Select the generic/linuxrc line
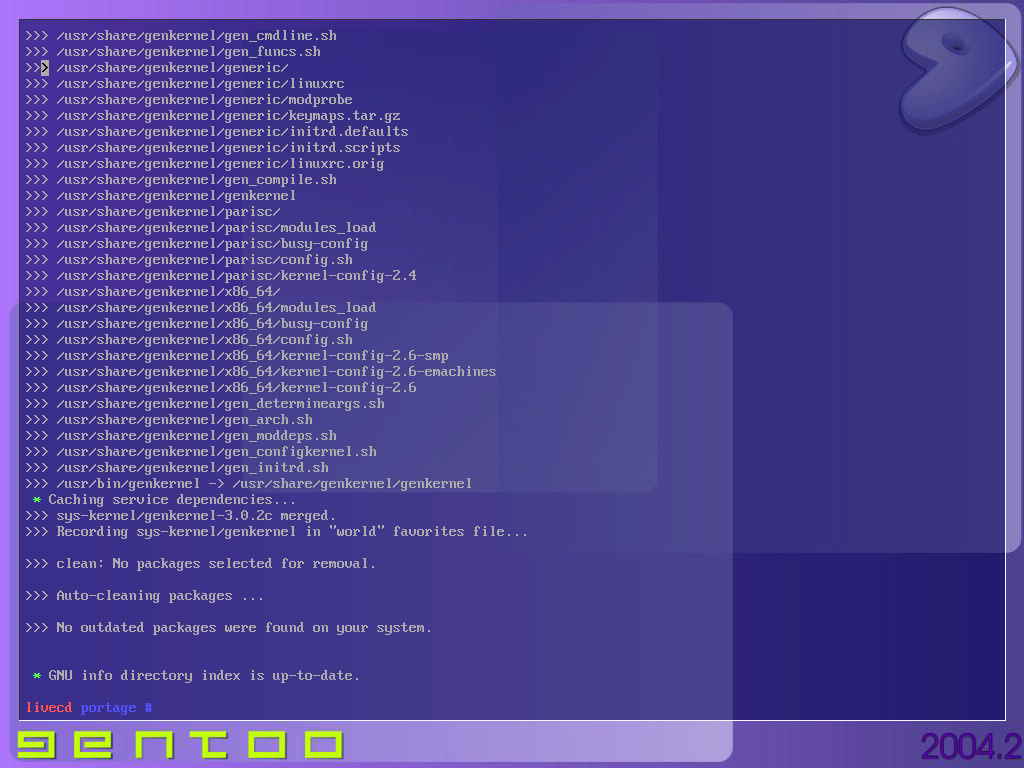The width and height of the screenshot is (1024, 768). 185,84
